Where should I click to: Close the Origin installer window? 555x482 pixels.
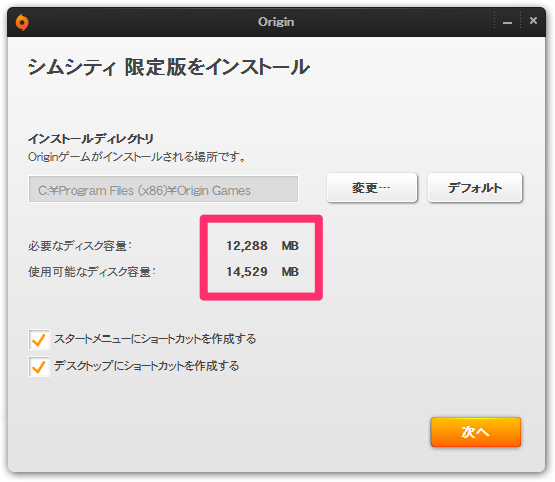pyautogui.click(x=533, y=21)
